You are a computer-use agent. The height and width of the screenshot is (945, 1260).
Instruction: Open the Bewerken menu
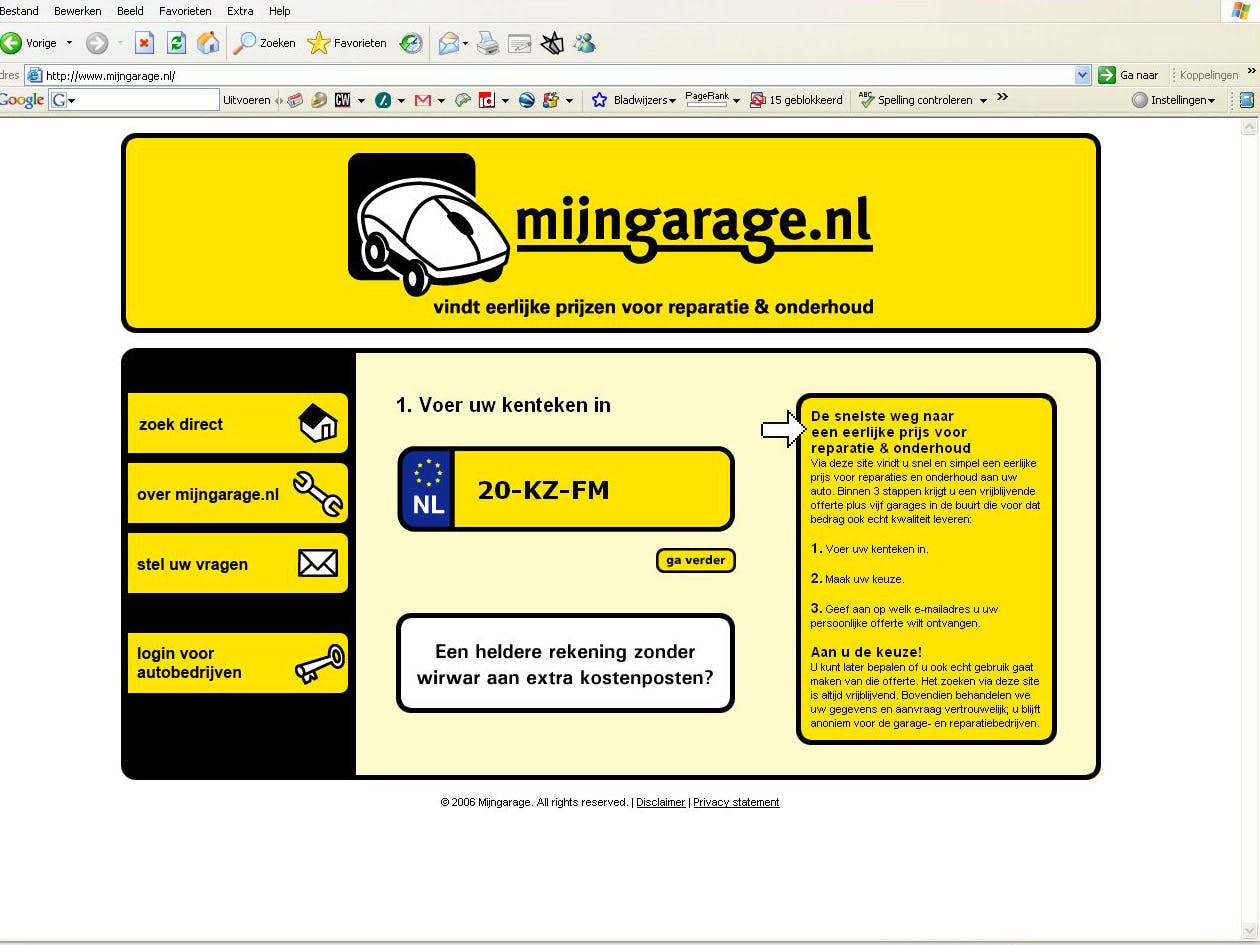tap(78, 11)
